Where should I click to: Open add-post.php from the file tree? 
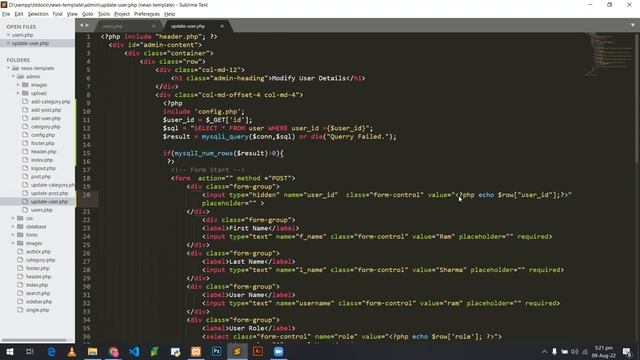coord(46,110)
